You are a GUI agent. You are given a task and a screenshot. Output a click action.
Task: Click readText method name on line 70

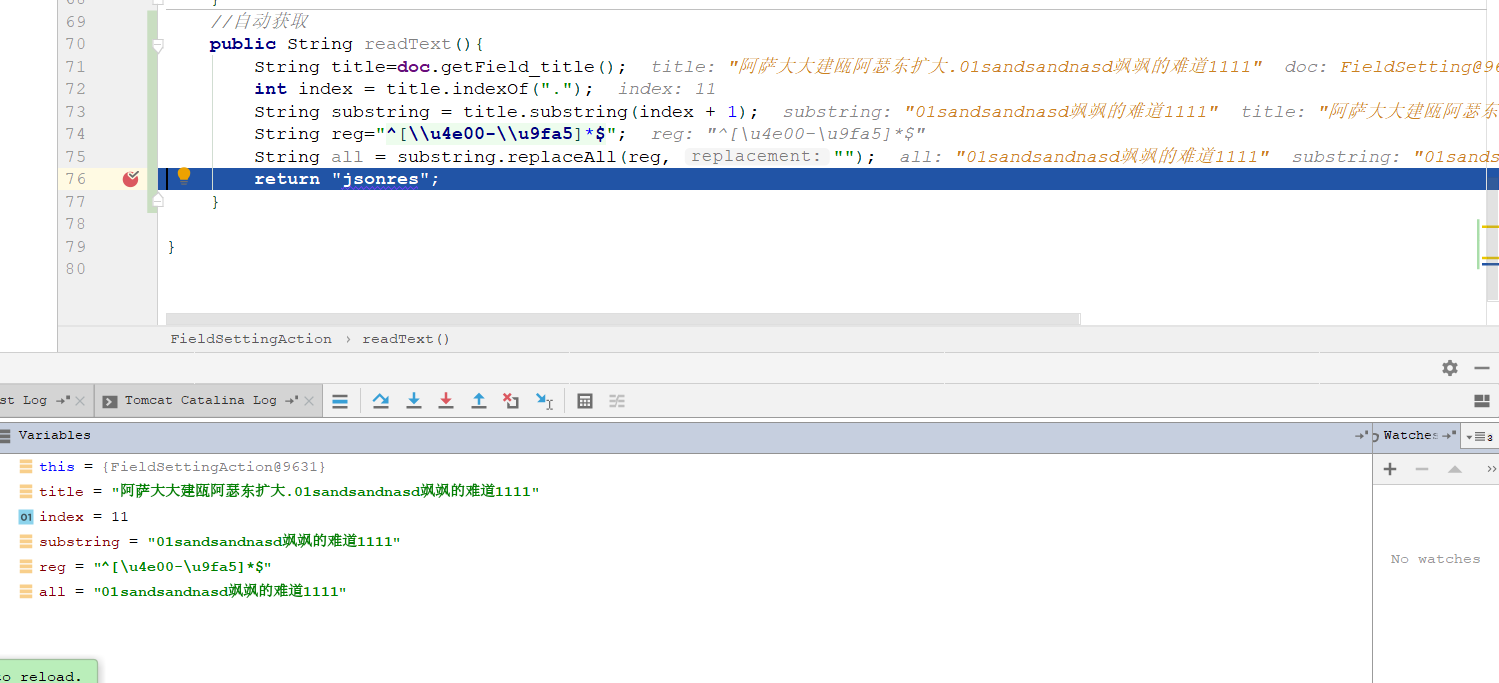point(409,44)
